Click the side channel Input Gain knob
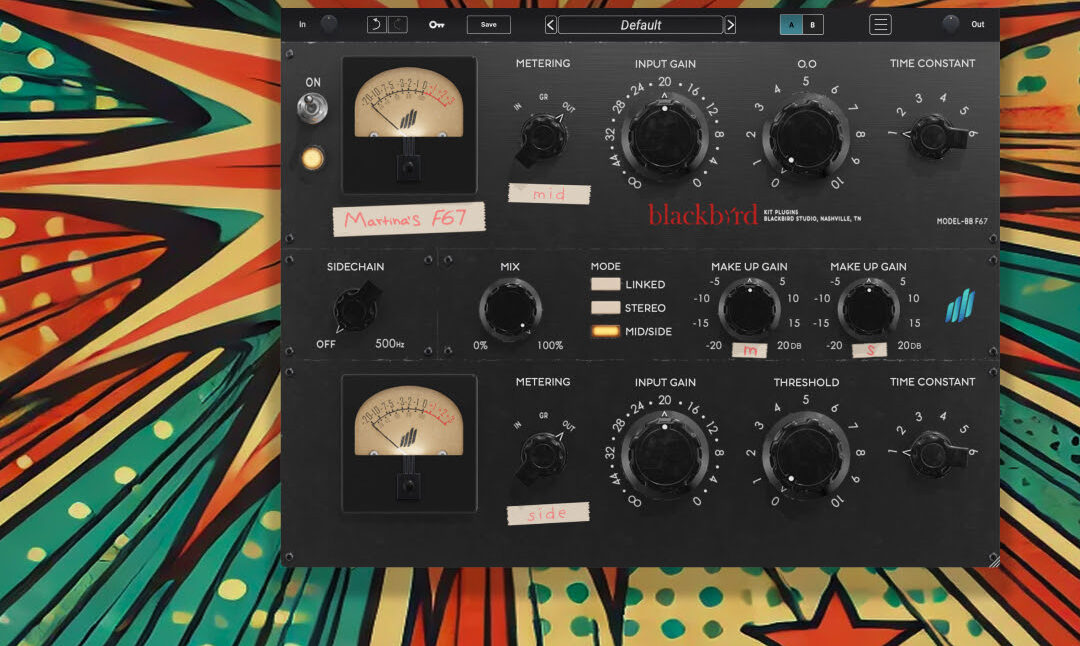Image resolution: width=1080 pixels, height=646 pixels. 665,455
